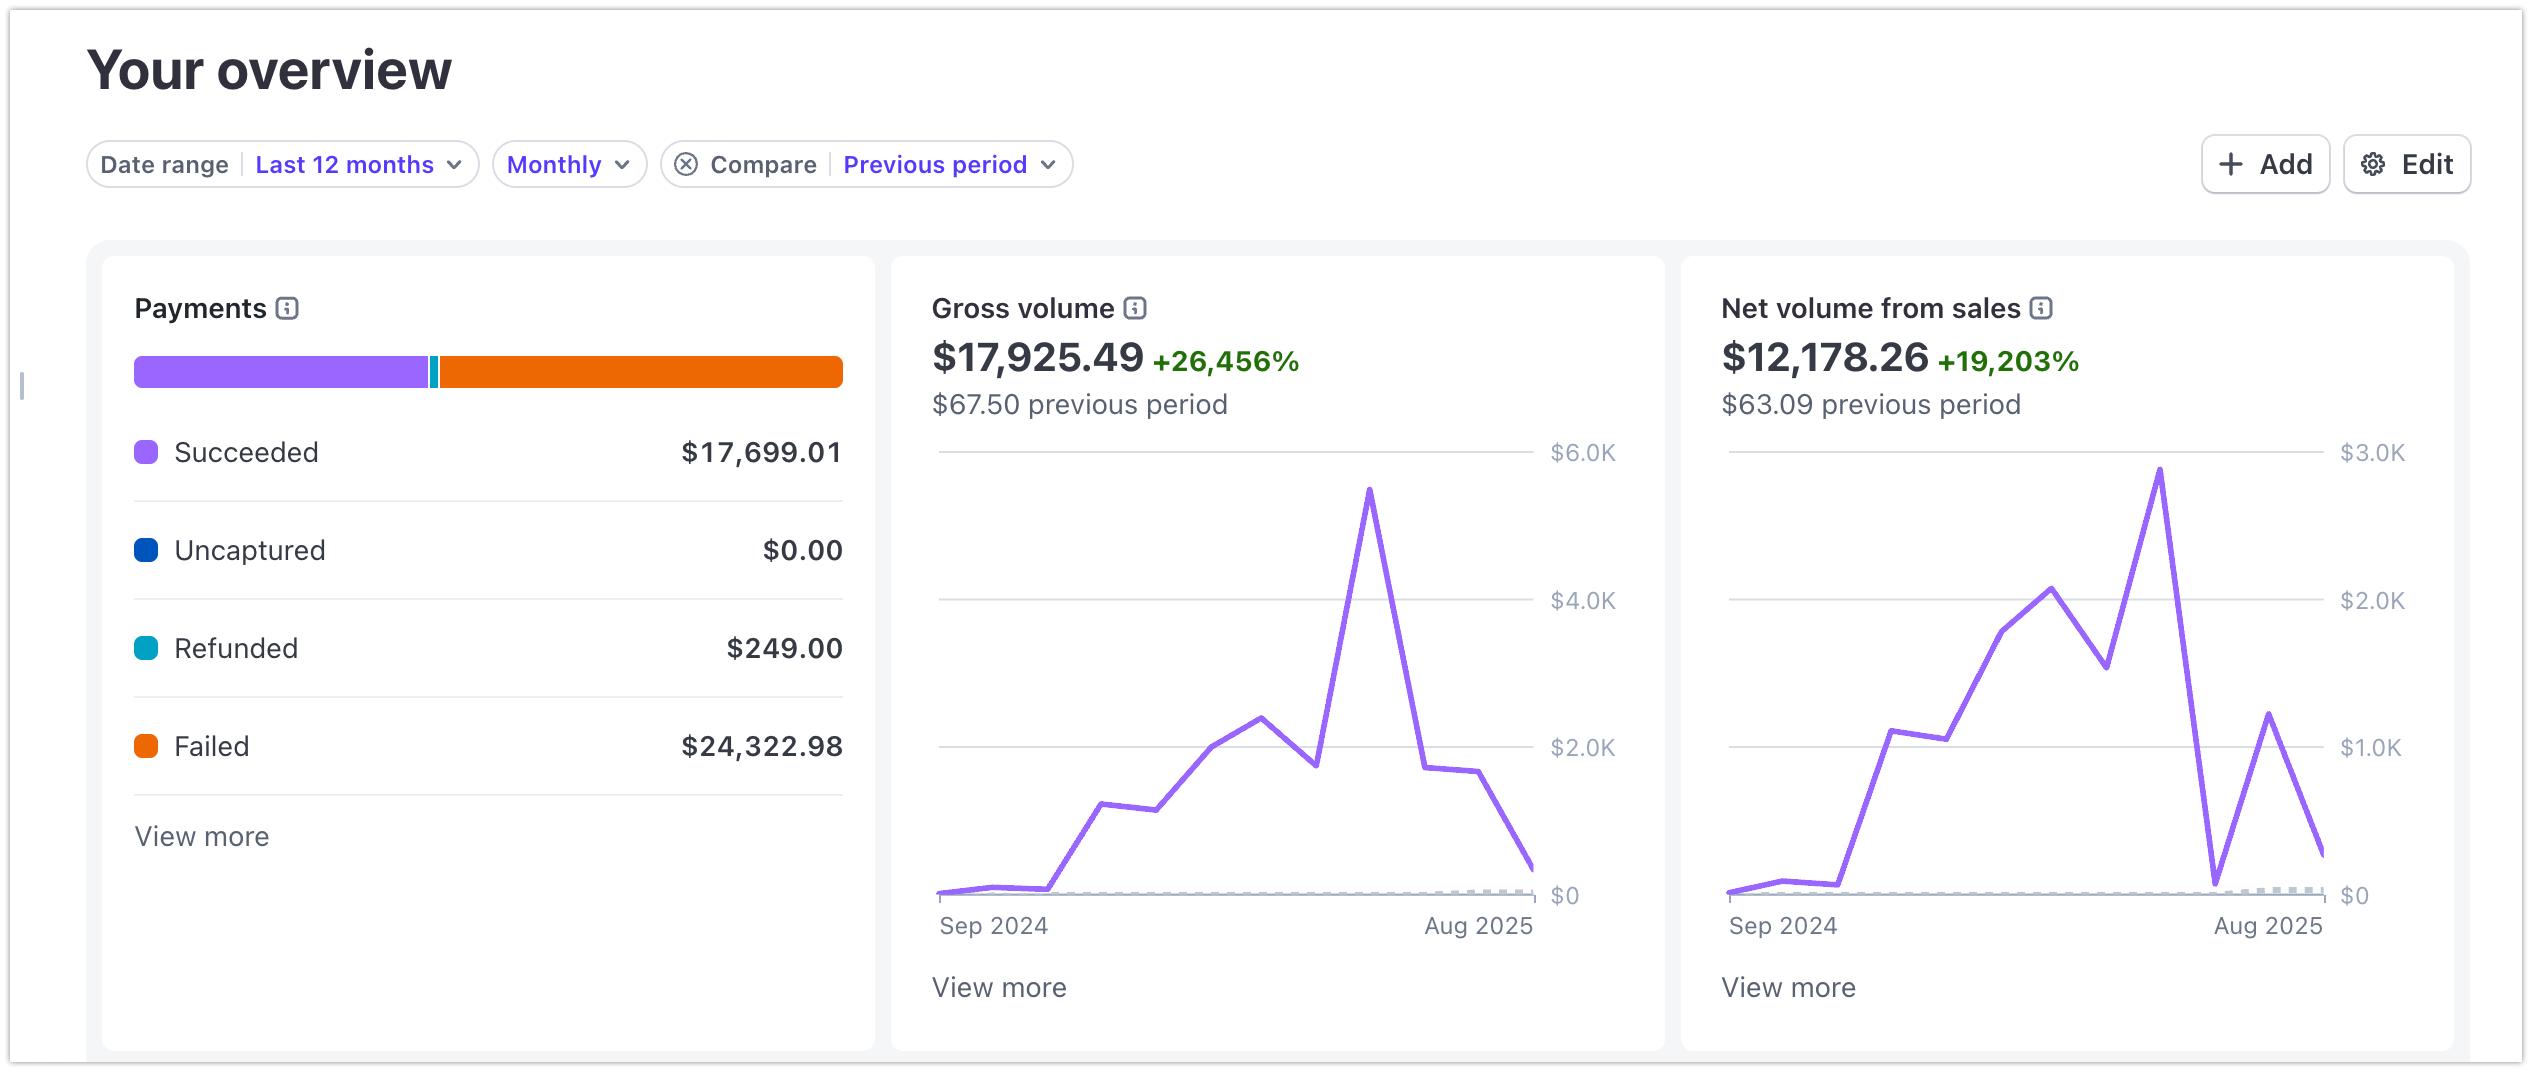Click the gear icon in the Edit button

click(2373, 164)
